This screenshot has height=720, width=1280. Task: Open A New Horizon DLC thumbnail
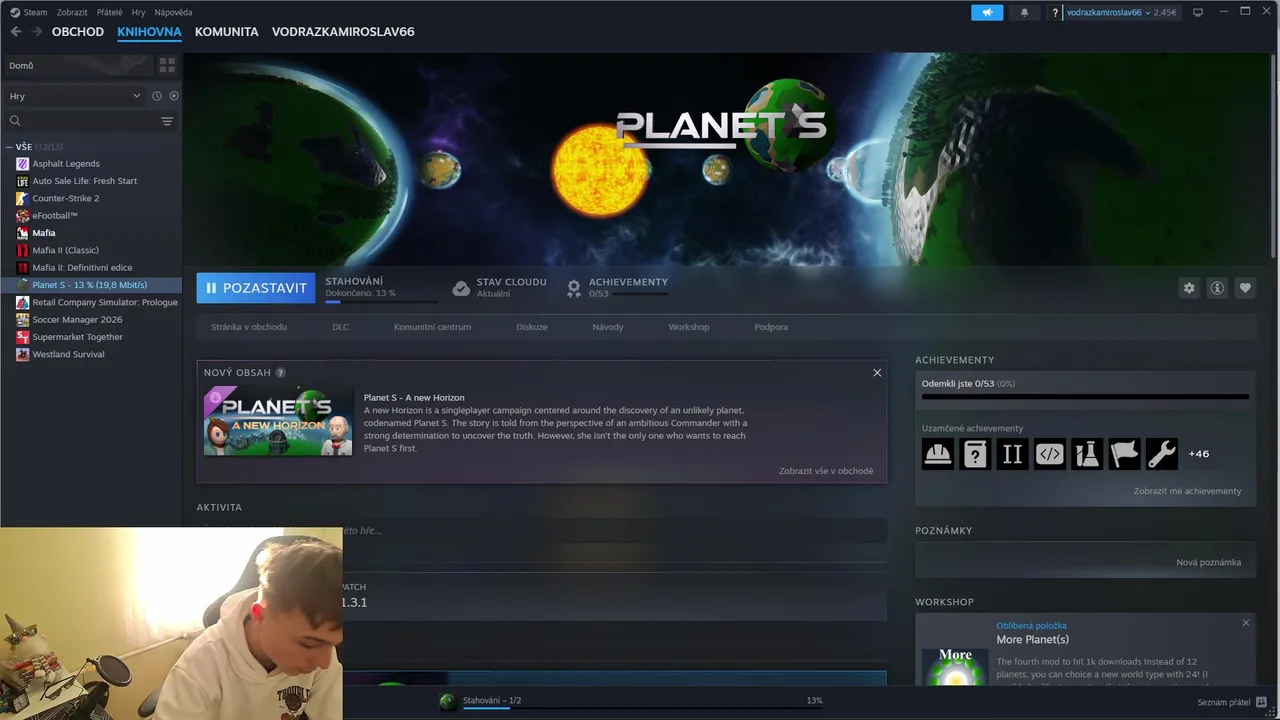click(x=278, y=421)
